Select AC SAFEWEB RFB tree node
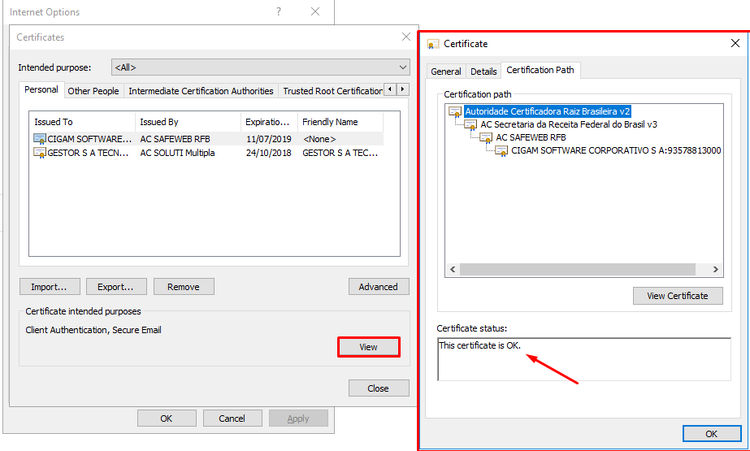Image resolution: width=750 pixels, height=451 pixels. [x=531, y=138]
